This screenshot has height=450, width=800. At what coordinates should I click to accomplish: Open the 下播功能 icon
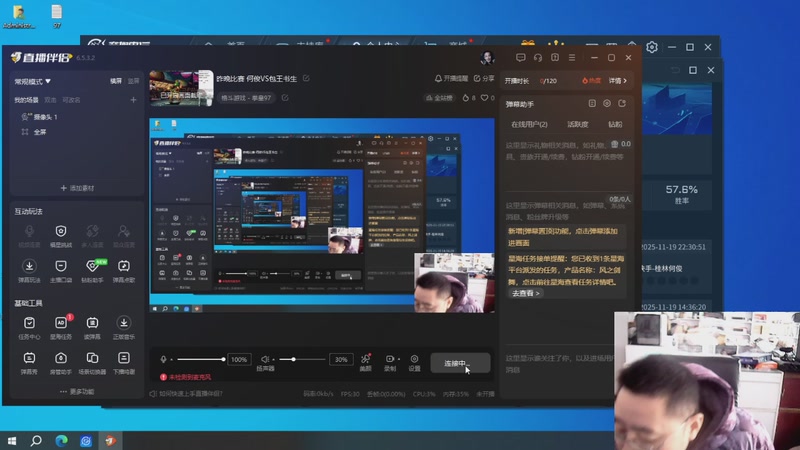[124, 358]
